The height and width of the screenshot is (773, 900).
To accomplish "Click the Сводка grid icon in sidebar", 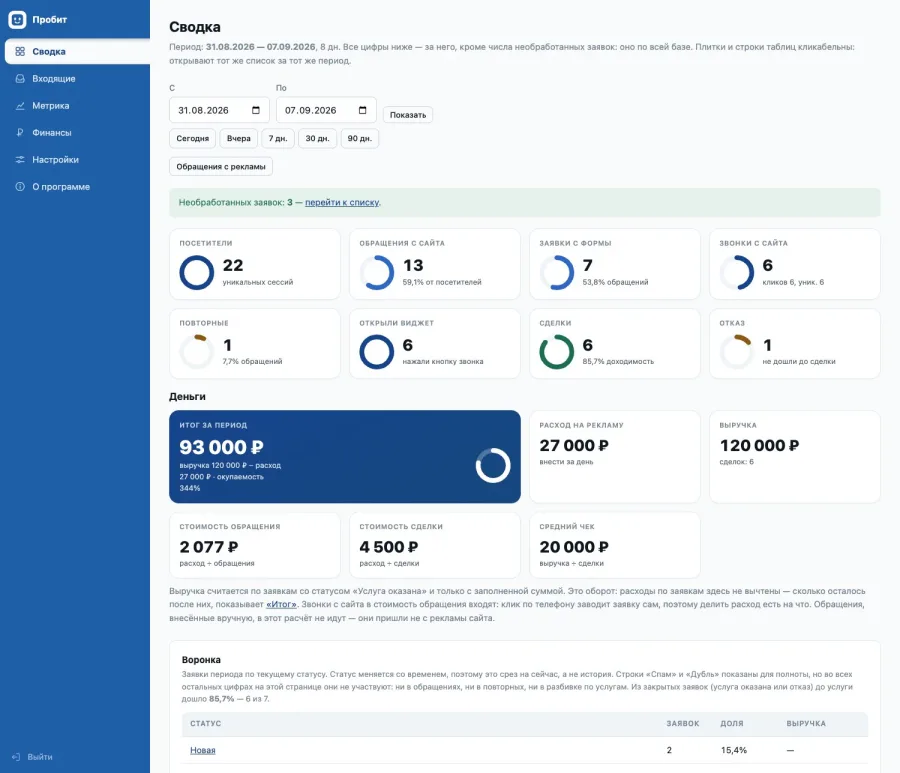I will (20, 52).
